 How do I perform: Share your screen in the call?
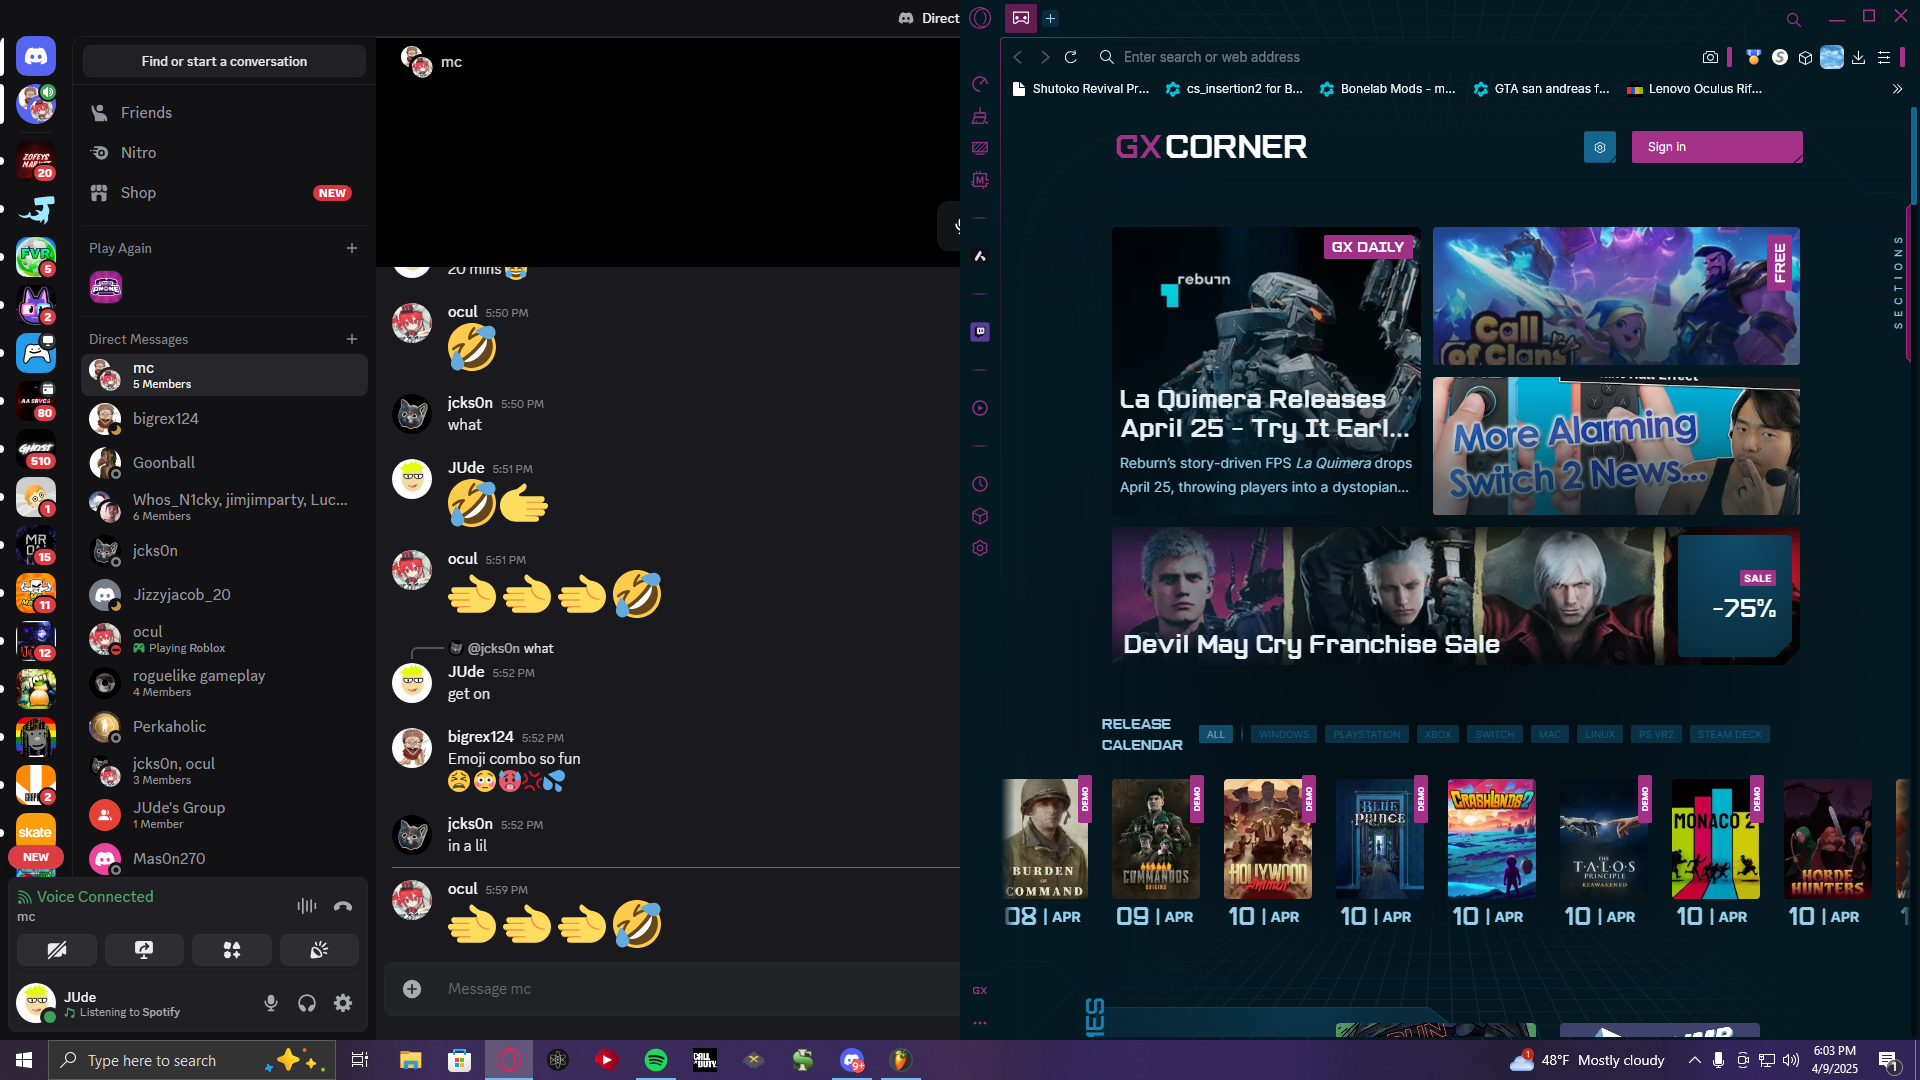coord(144,950)
